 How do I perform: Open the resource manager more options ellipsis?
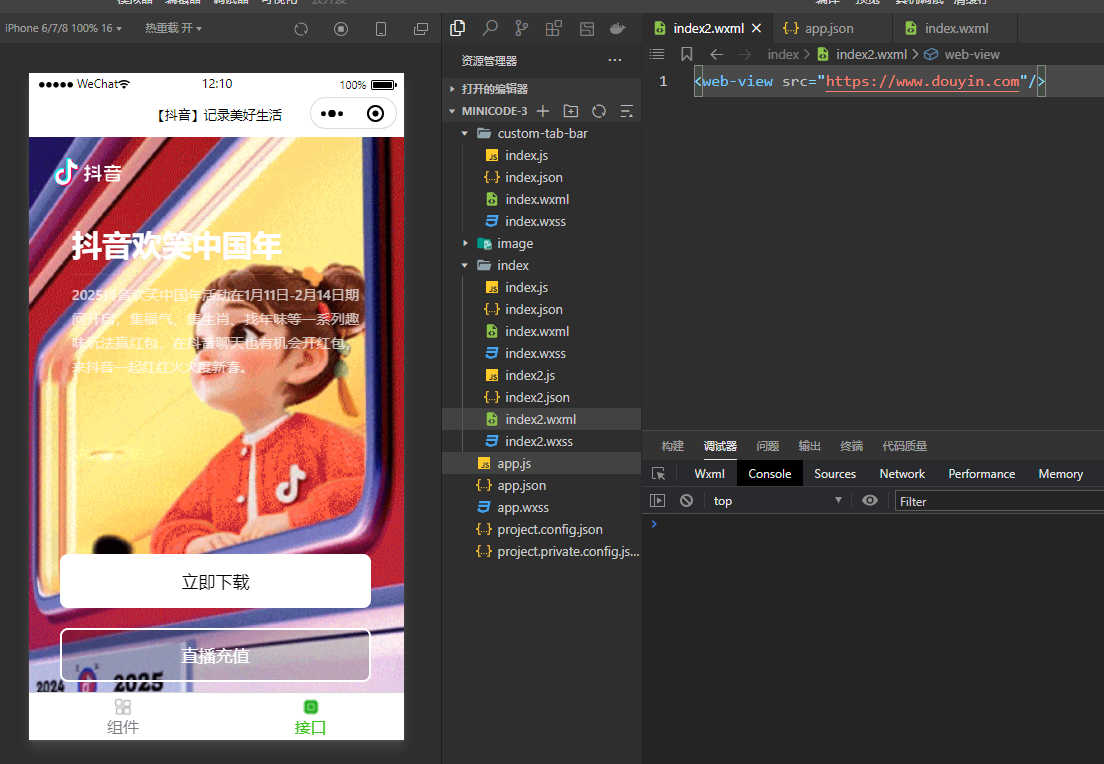coord(615,61)
